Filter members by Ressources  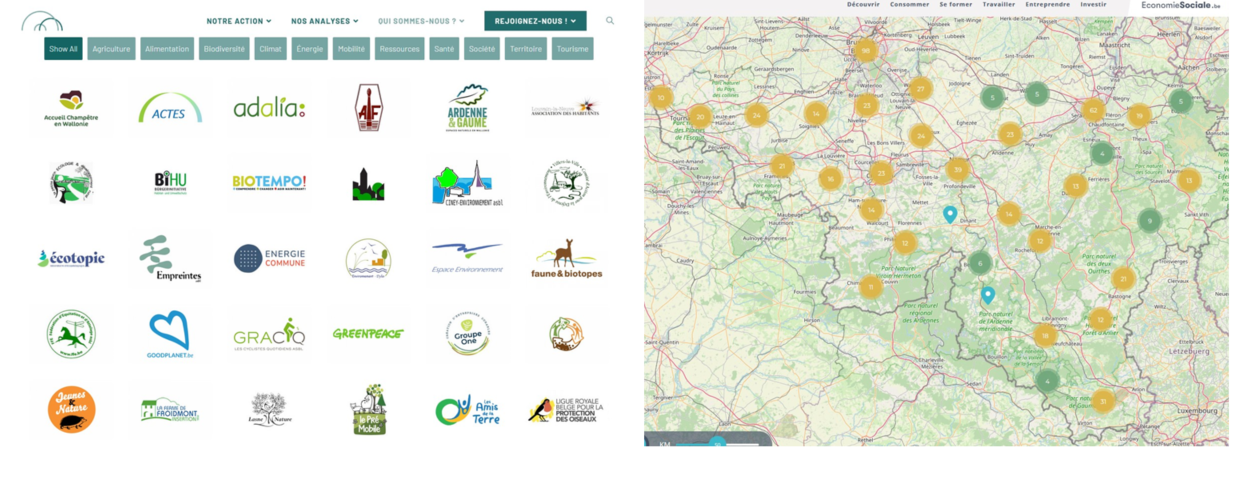point(400,49)
